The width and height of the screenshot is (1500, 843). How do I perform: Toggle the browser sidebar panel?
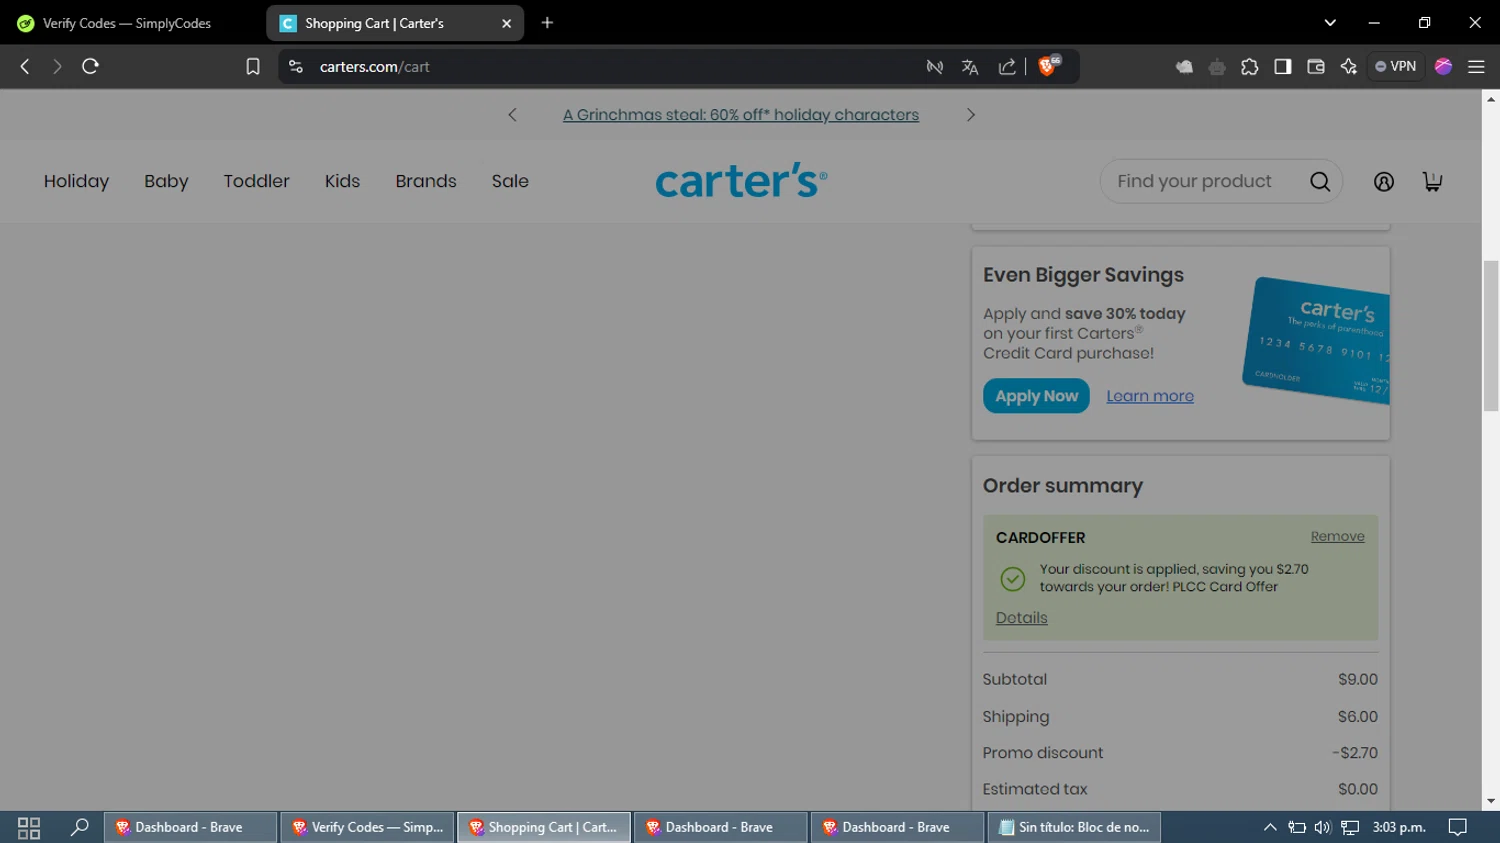(1283, 67)
